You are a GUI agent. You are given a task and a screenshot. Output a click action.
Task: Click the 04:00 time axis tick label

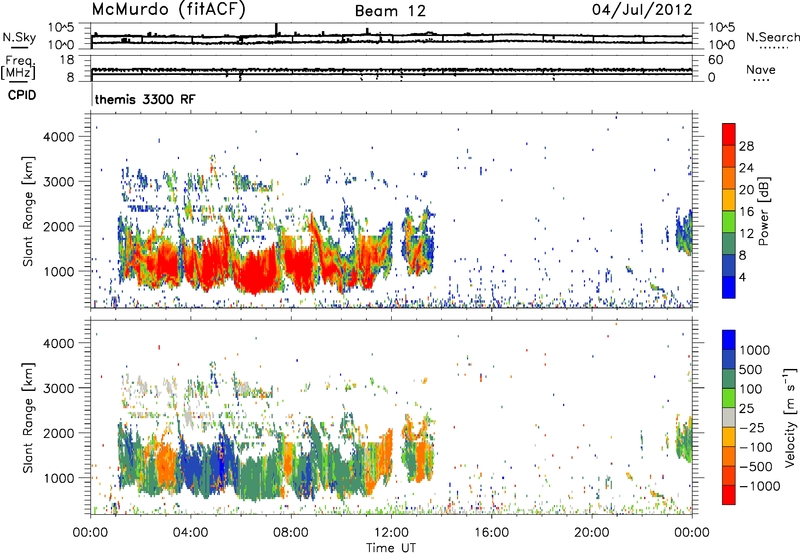[x=190, y=533]
